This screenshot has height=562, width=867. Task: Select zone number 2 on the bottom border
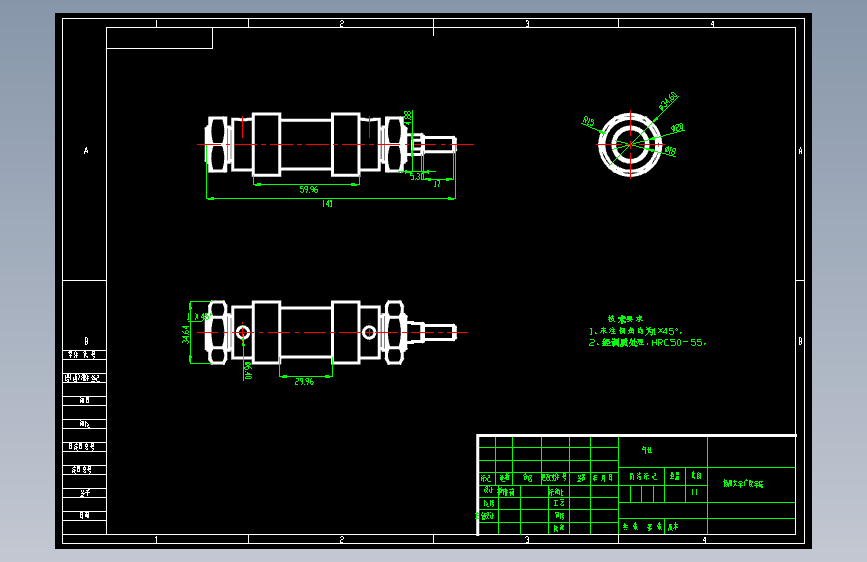pyautogui.click(x=342, y=539)
